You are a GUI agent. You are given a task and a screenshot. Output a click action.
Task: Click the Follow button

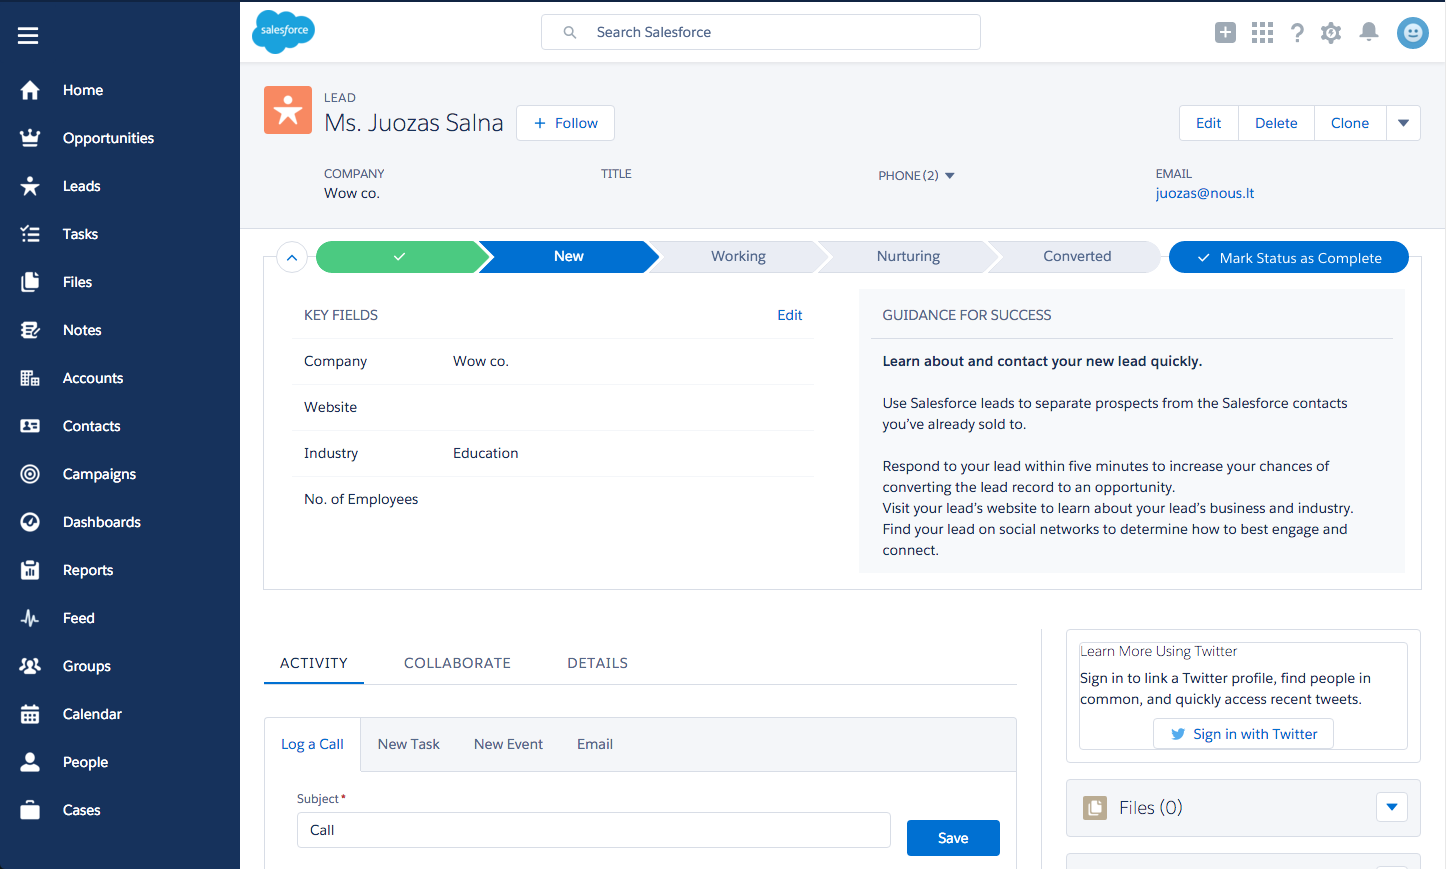coord(565,123)
